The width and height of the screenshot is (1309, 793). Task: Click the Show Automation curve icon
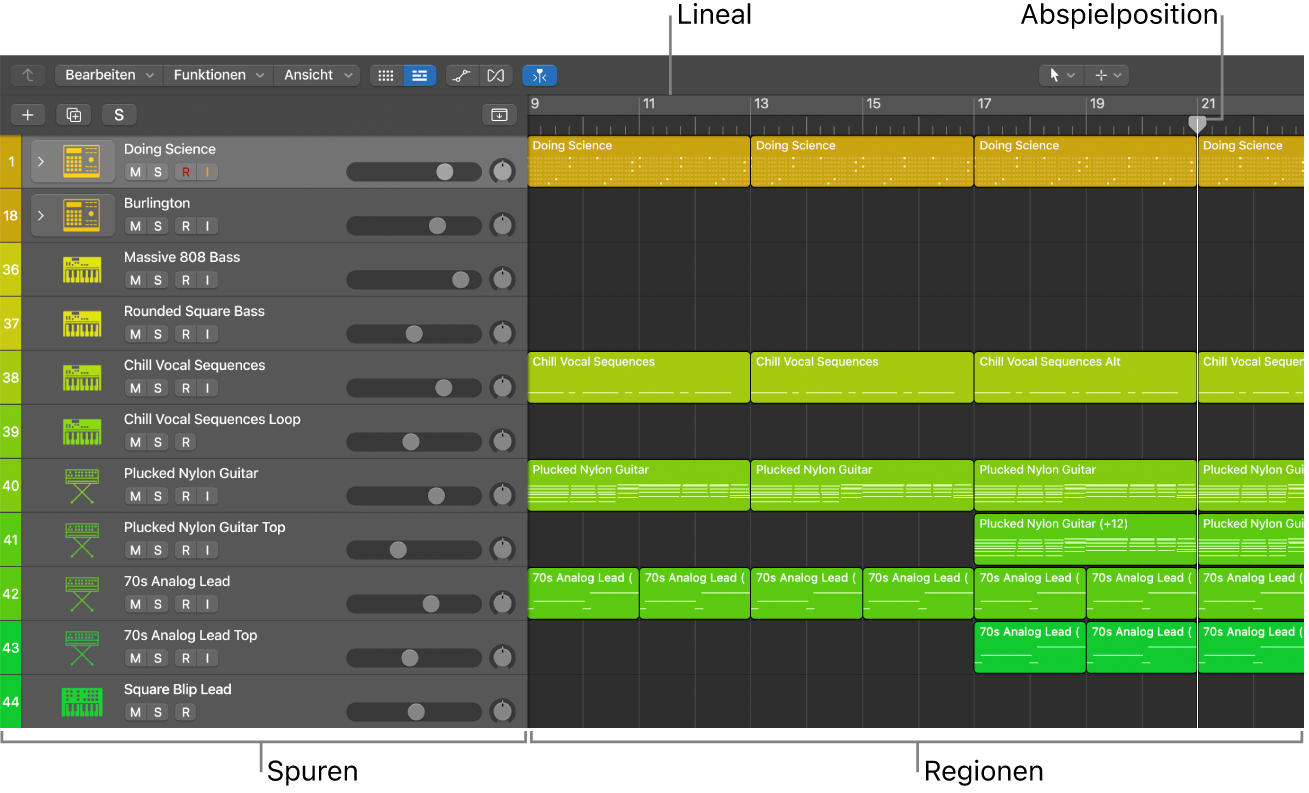[461, 75]
